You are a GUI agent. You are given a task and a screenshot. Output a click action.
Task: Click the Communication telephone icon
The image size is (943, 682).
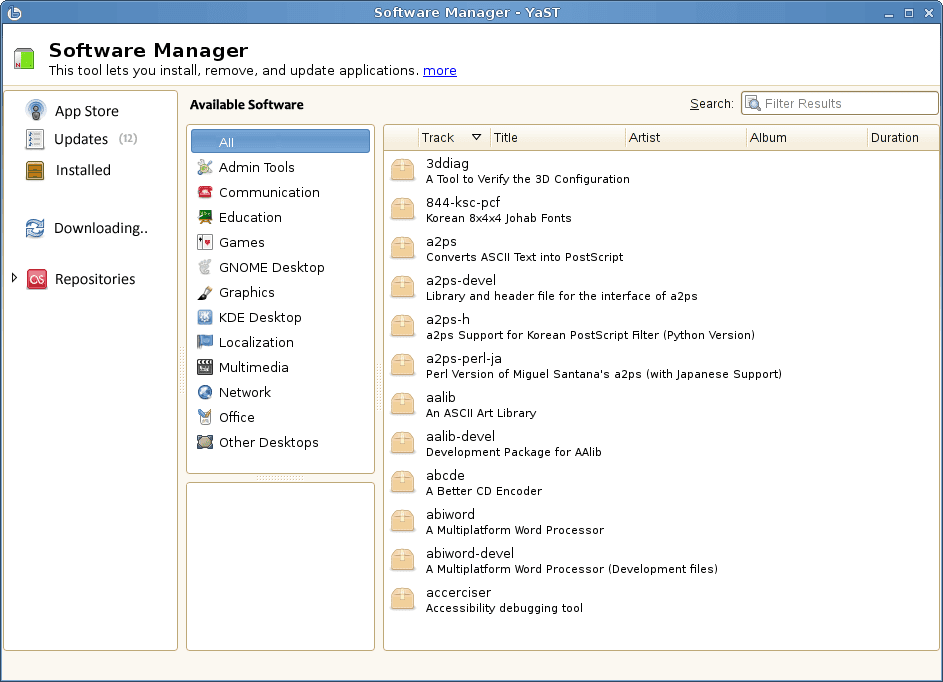click(205, 192)
